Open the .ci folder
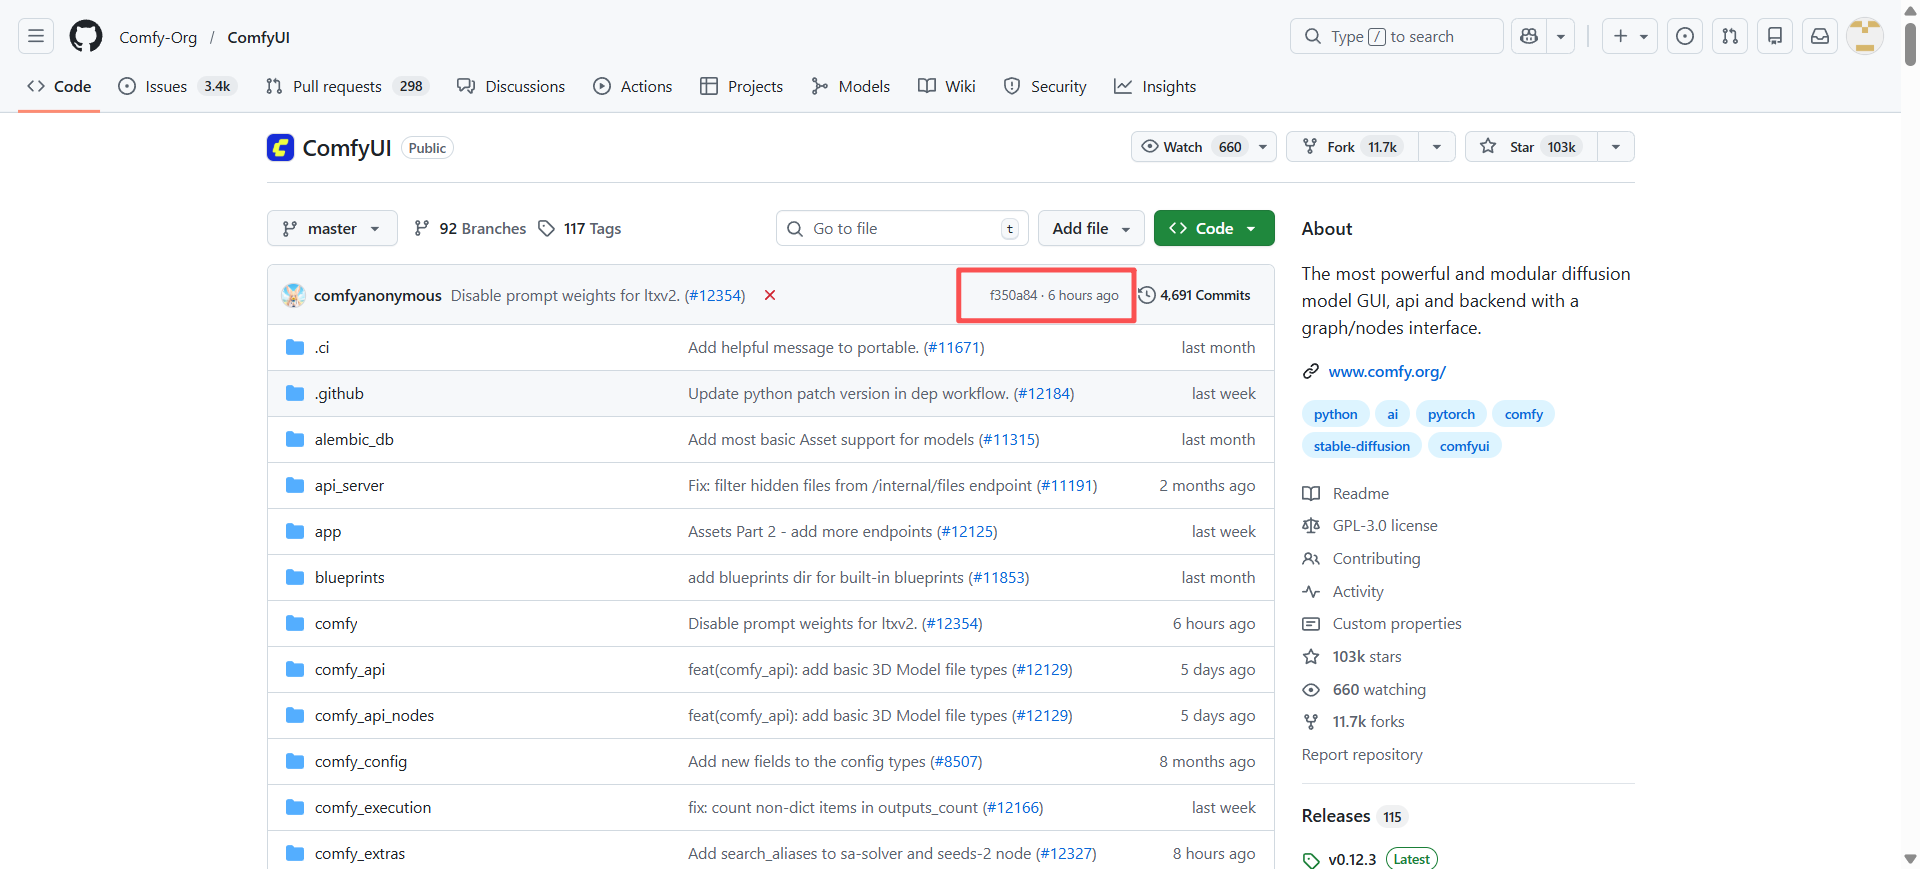The width and height of the screenshot is (1920, 869). pos(322,347)
